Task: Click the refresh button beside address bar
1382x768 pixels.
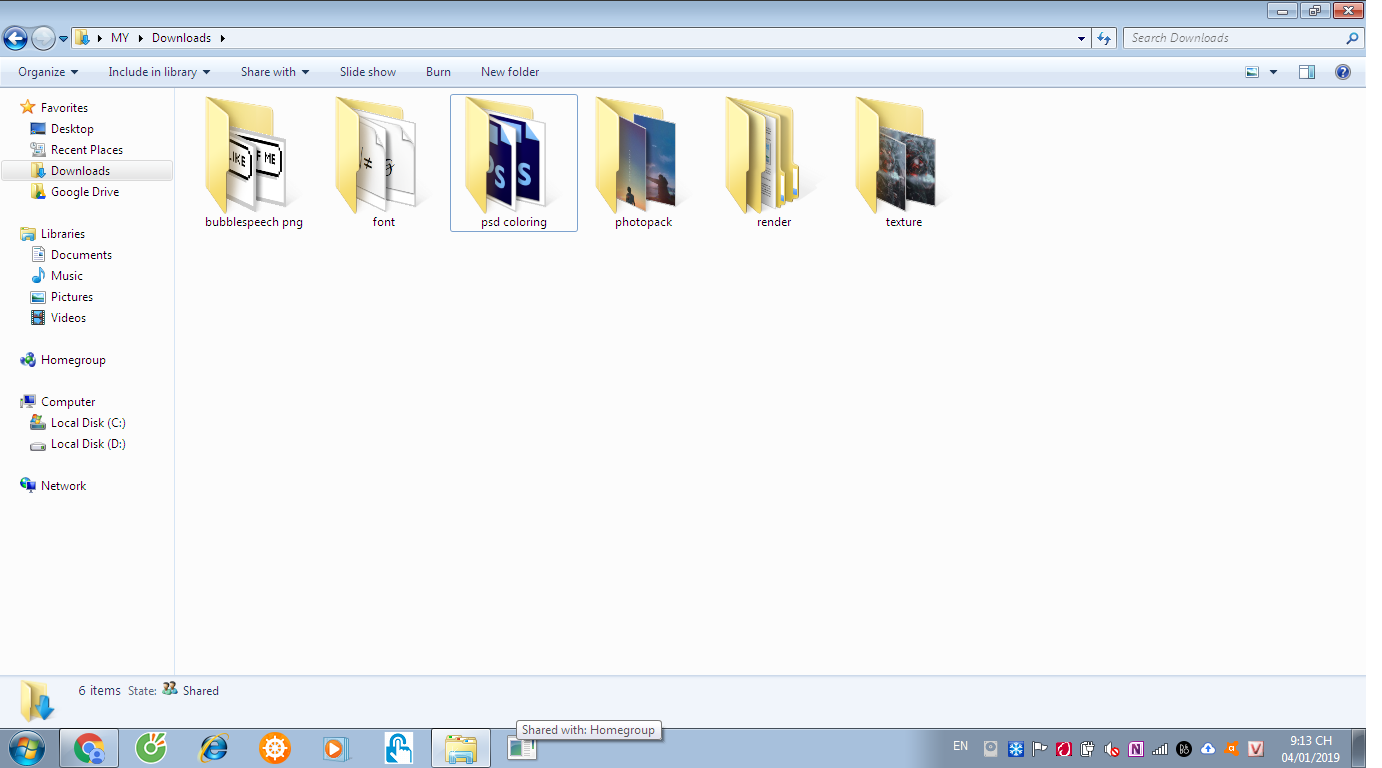Action: click(1104, 38)
